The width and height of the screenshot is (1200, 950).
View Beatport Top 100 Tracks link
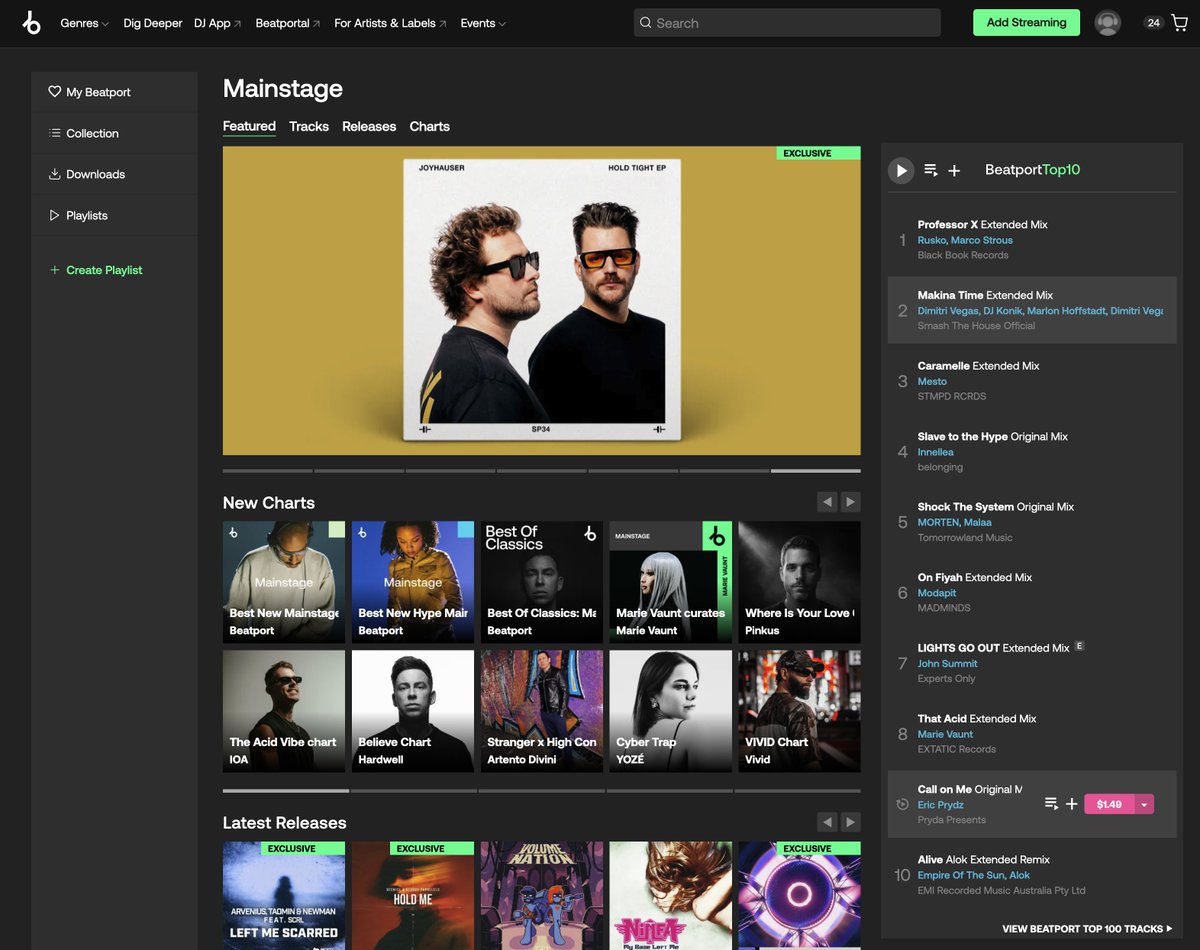click(1087, 929)
